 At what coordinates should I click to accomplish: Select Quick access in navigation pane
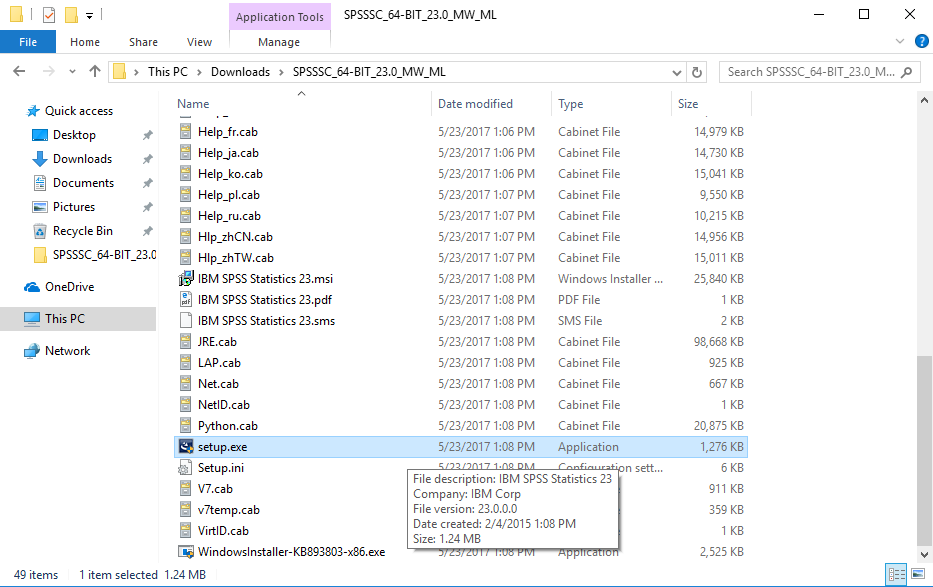pos(79,111)
